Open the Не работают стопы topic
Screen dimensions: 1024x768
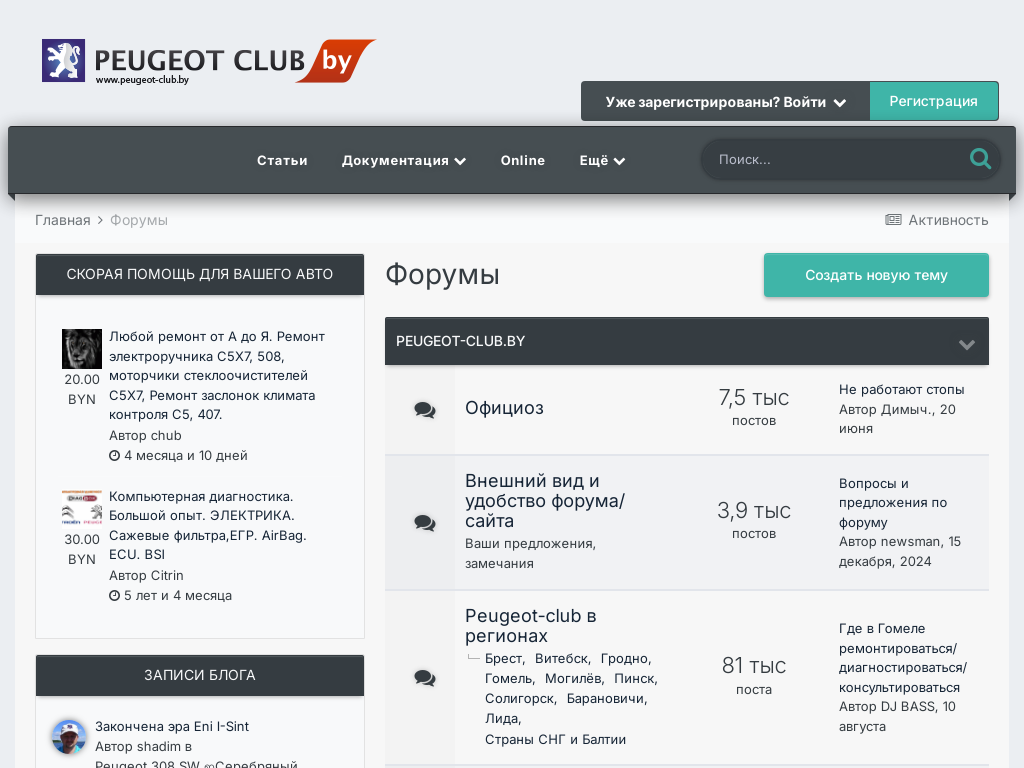pyautogui.click(x=901, y=389)
